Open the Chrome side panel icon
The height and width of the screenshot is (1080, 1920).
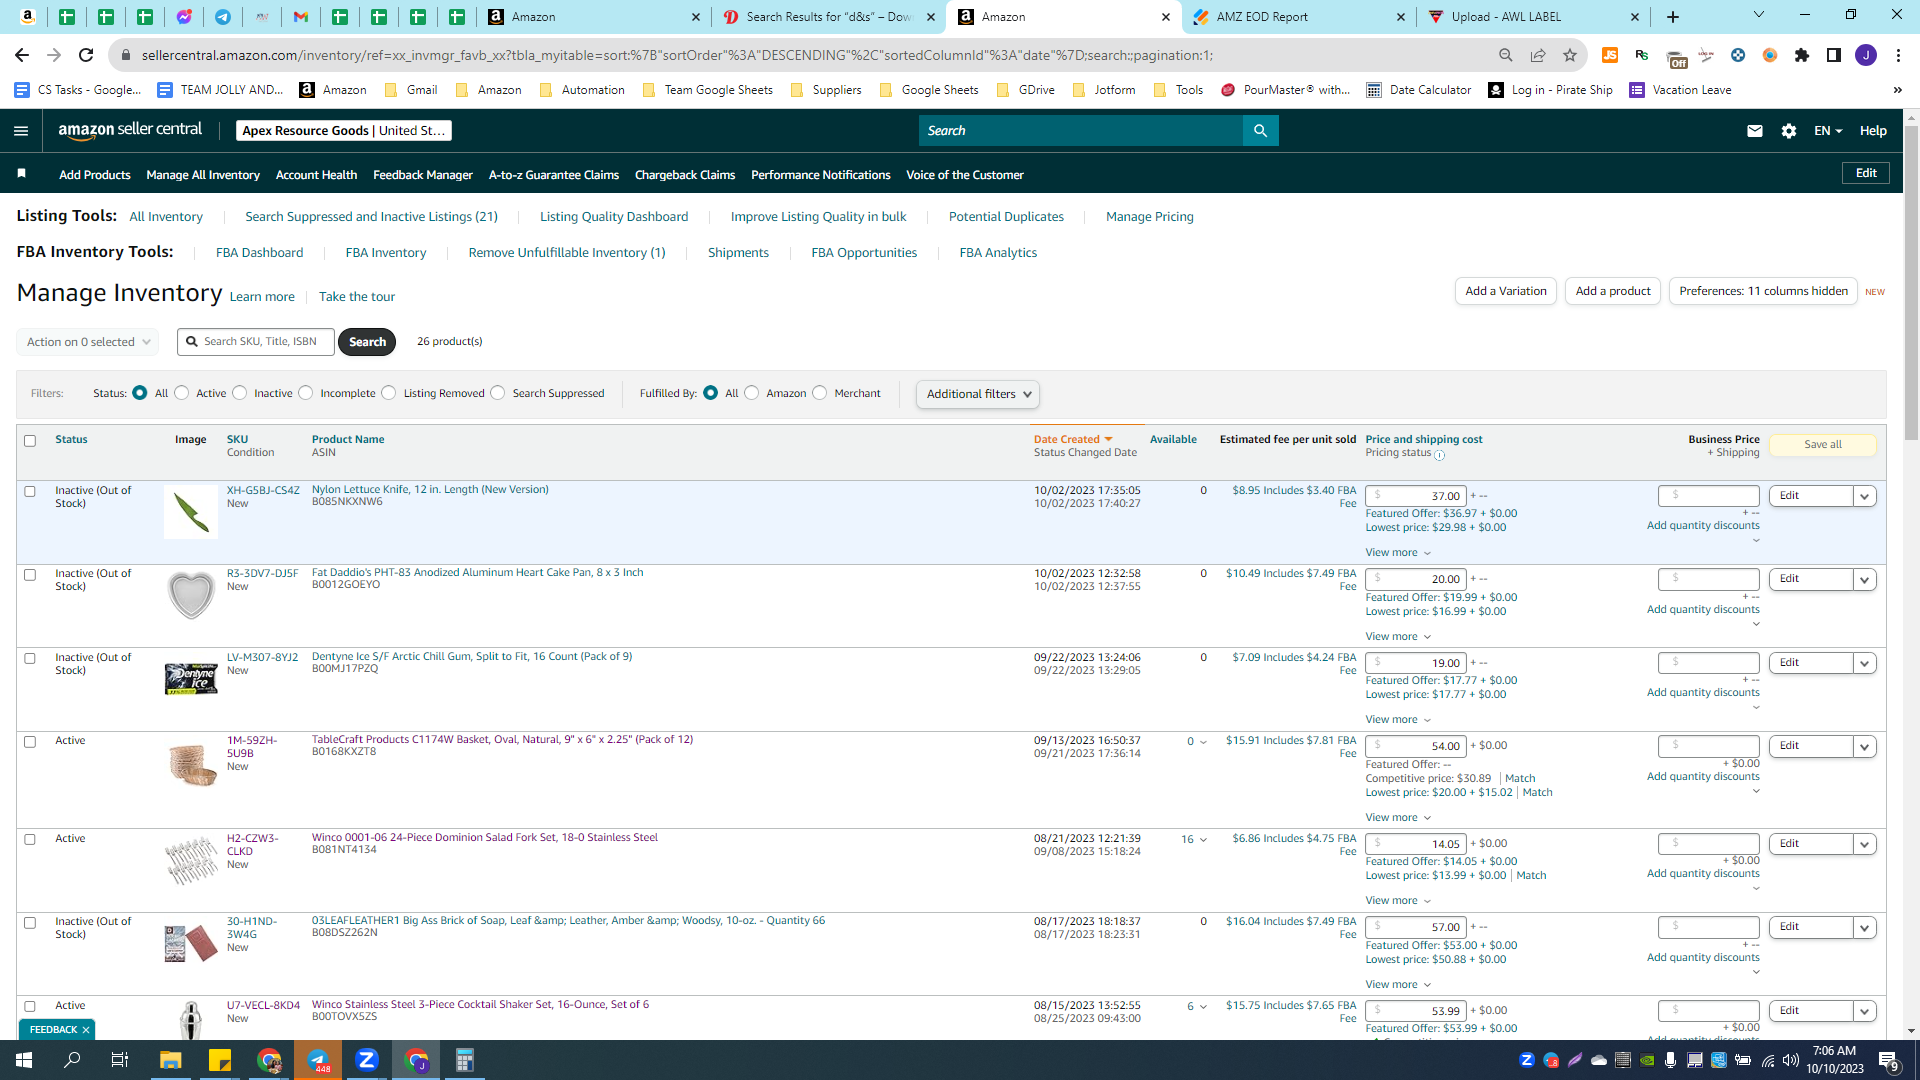[1834, 55]
